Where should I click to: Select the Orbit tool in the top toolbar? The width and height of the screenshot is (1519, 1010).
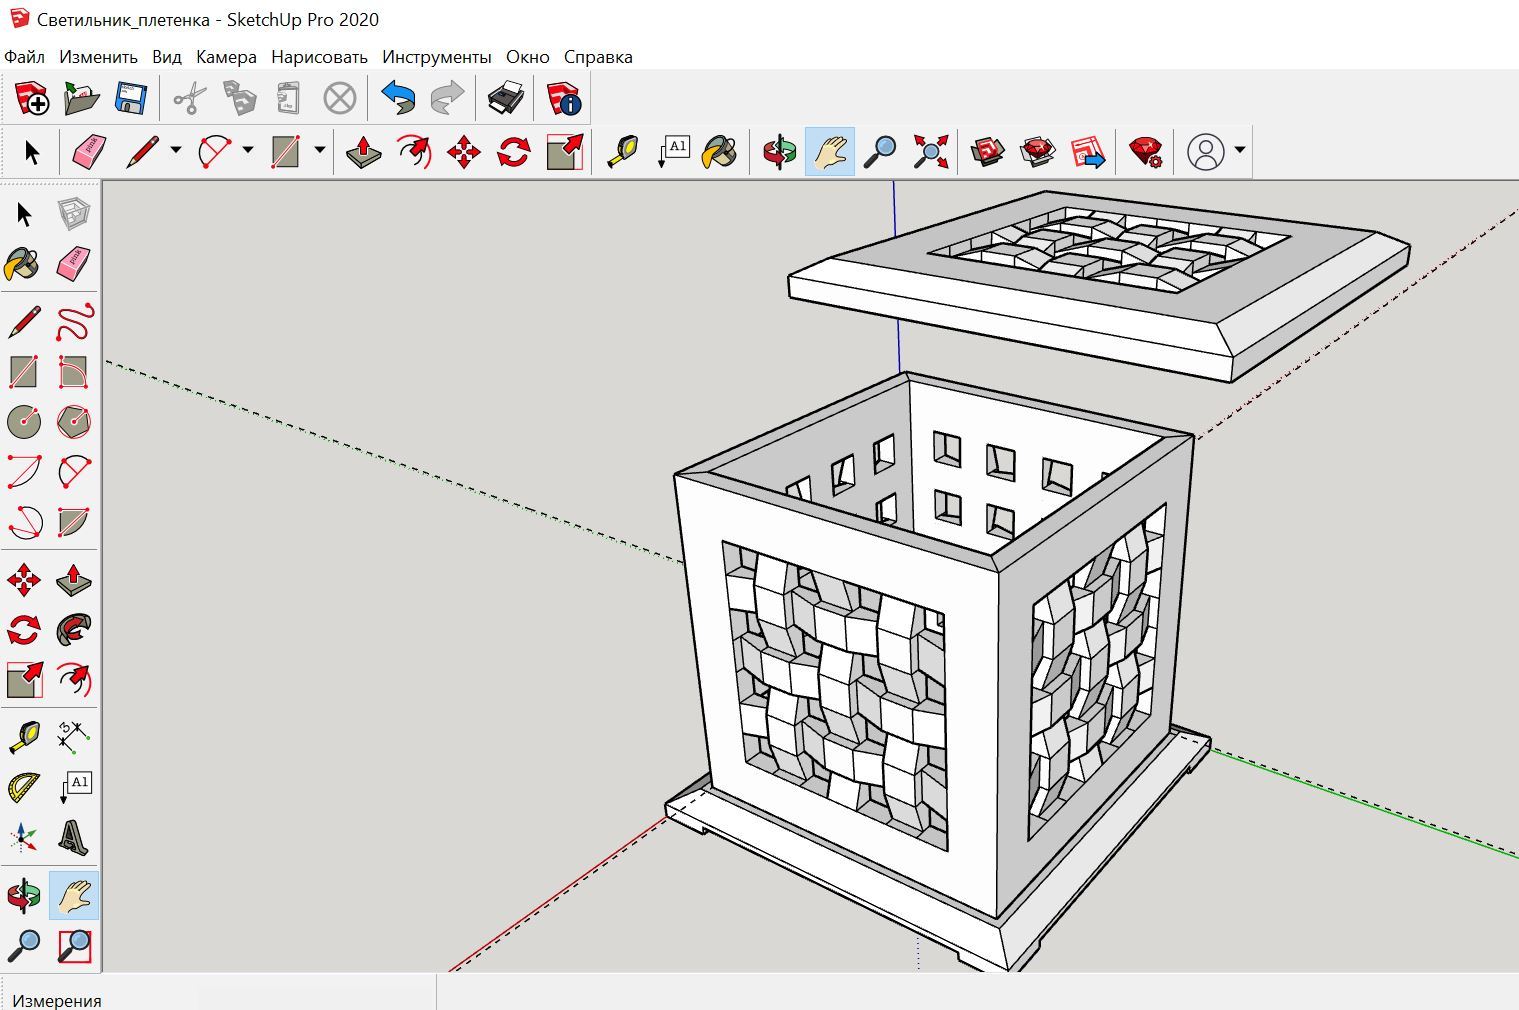click(x=779, y=152)
